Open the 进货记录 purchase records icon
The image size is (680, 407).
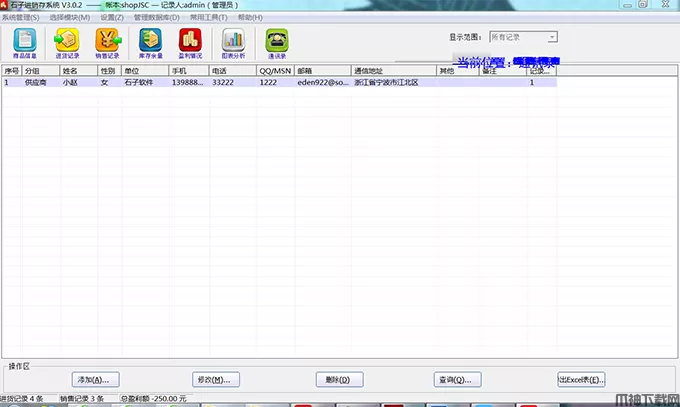pyautogui.click(x=67, y=42)
